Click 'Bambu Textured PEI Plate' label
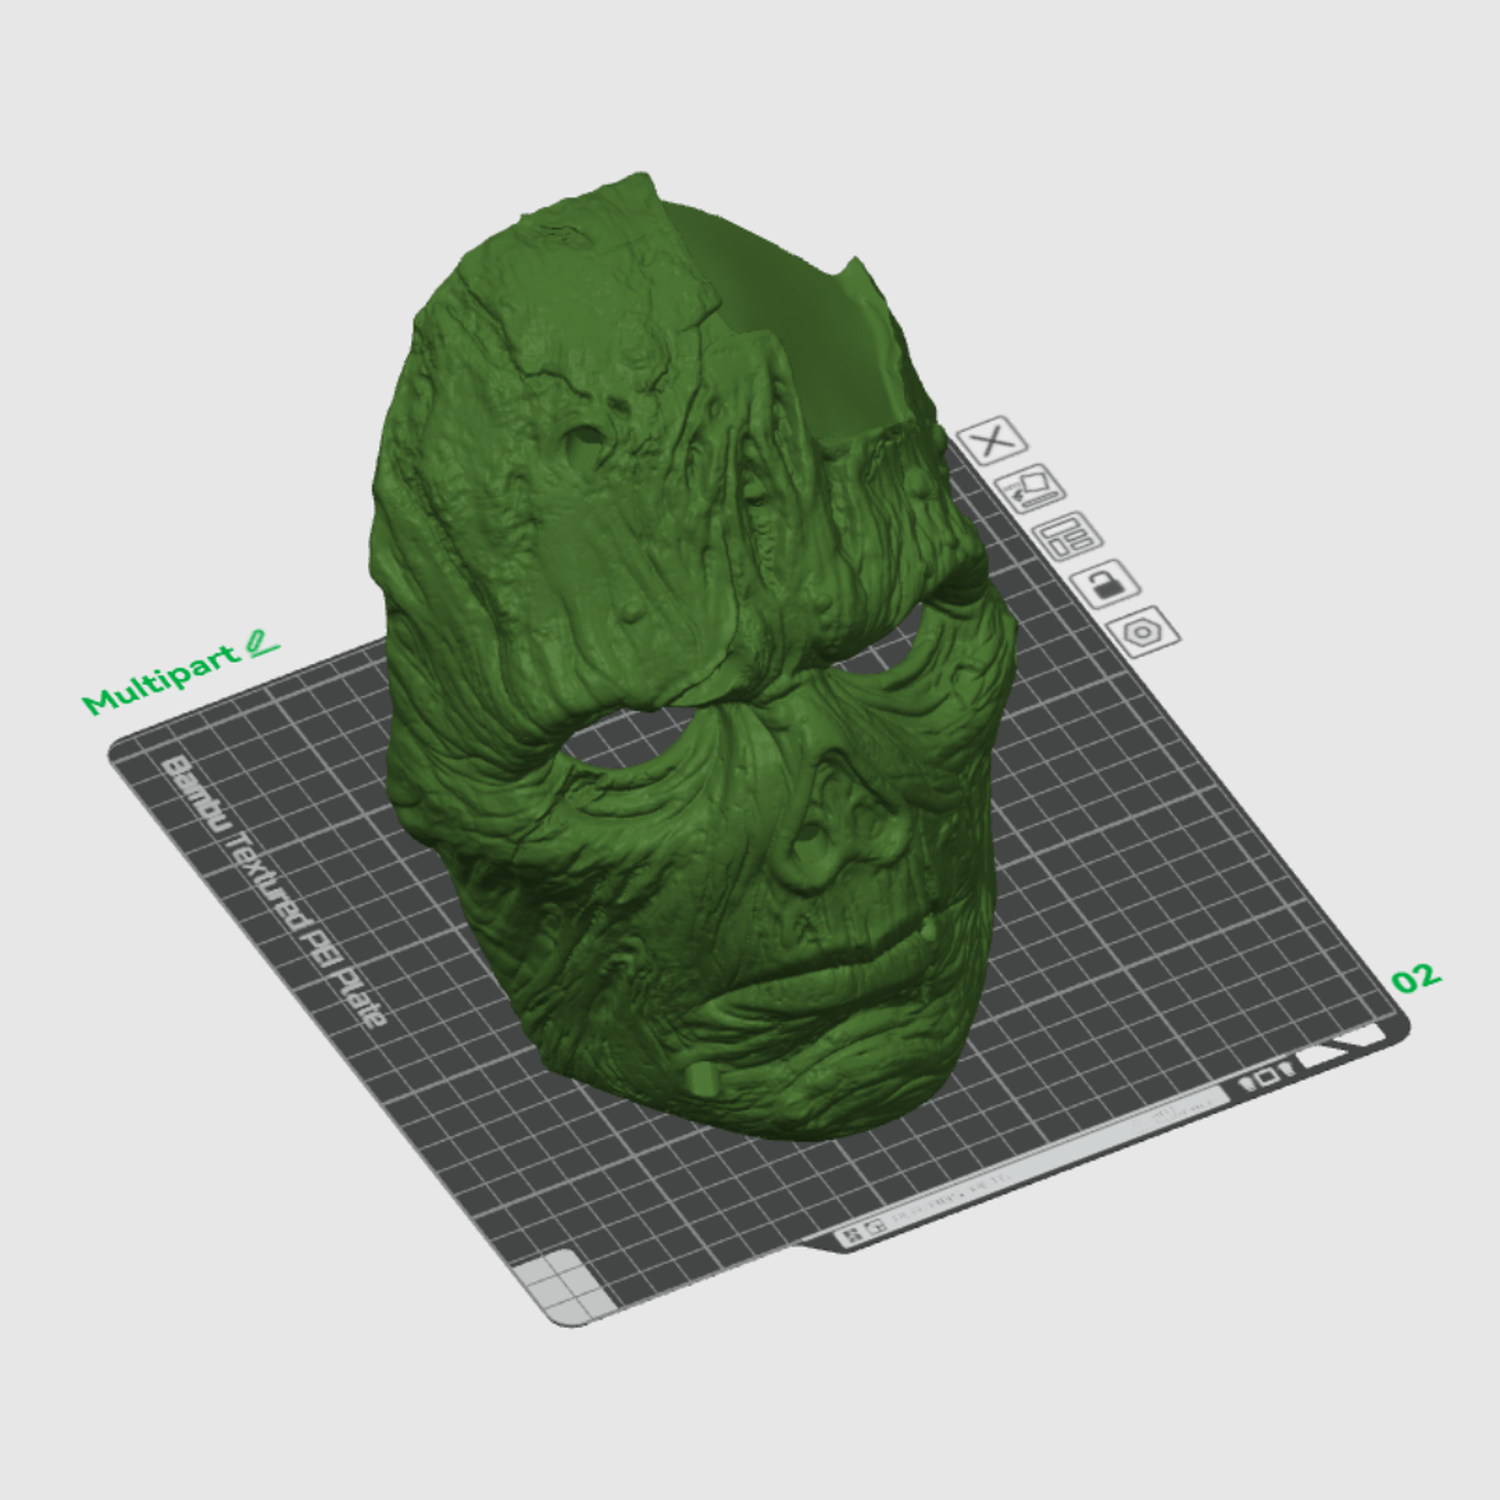 pyautogui.click(x=272, y=890)
